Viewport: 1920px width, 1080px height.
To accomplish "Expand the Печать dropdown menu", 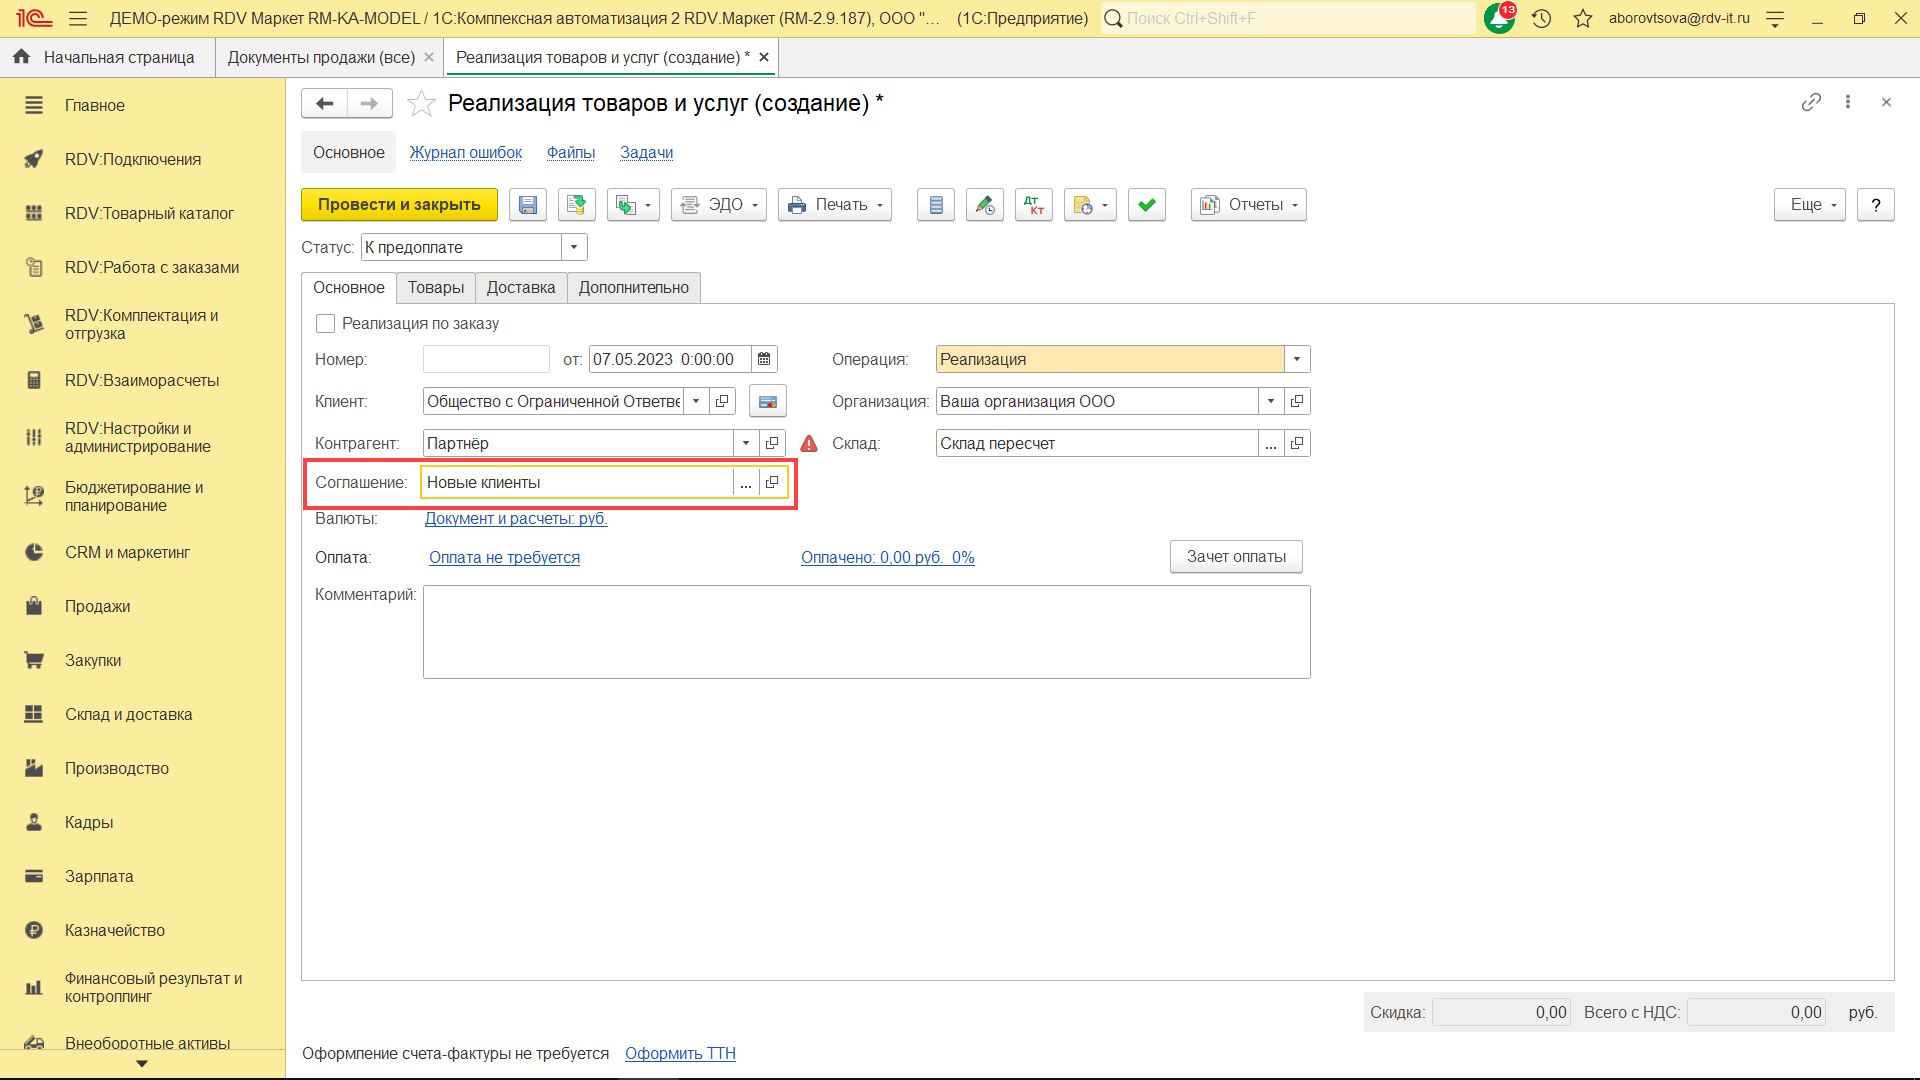I will (835, 205).
